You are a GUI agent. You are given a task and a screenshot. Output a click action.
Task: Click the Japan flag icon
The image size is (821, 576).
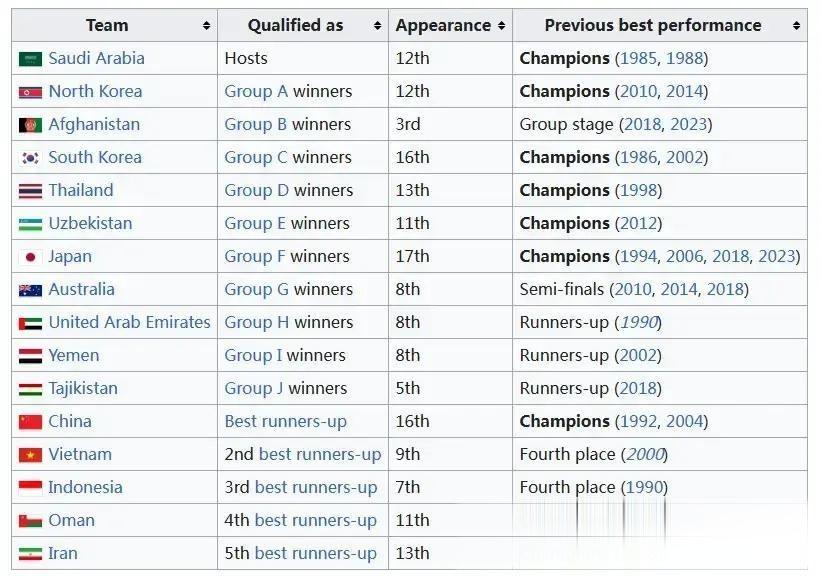30,257
